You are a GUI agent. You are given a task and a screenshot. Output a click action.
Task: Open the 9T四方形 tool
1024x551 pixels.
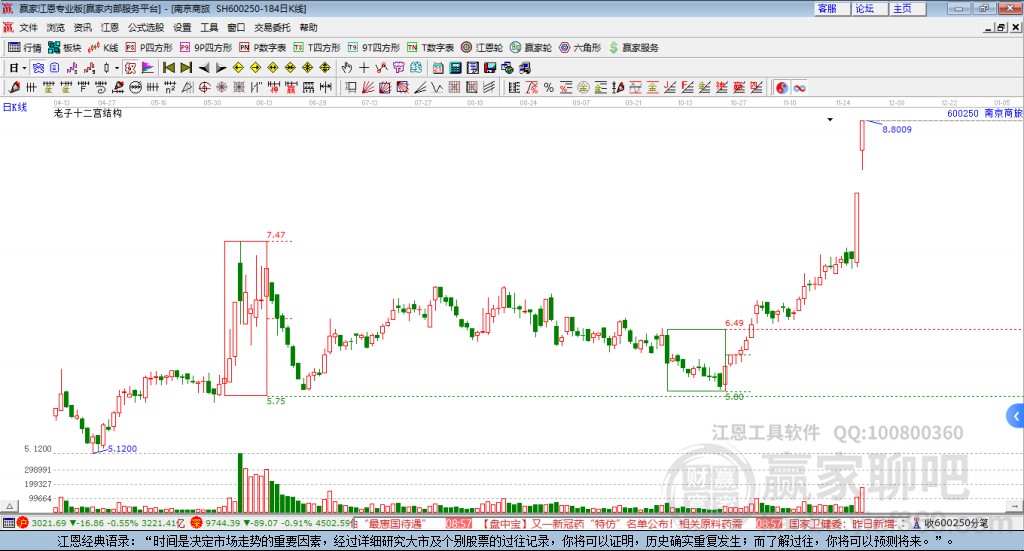coord(374,48)
